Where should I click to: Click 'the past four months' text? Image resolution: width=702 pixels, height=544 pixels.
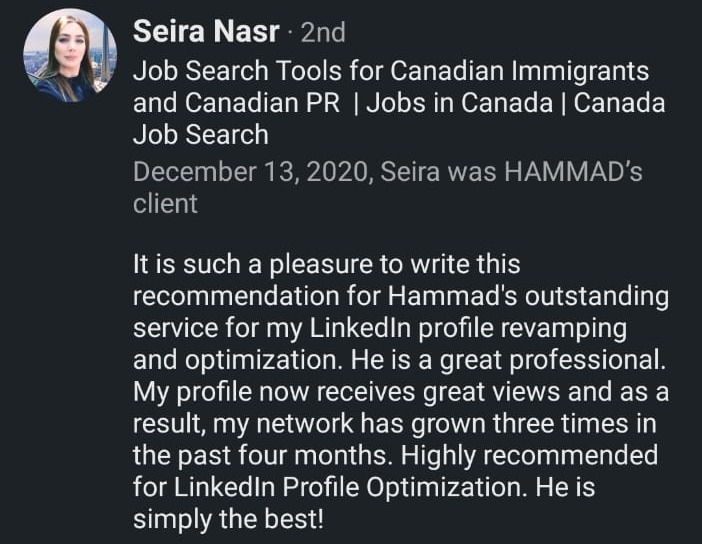pos(262,456)
